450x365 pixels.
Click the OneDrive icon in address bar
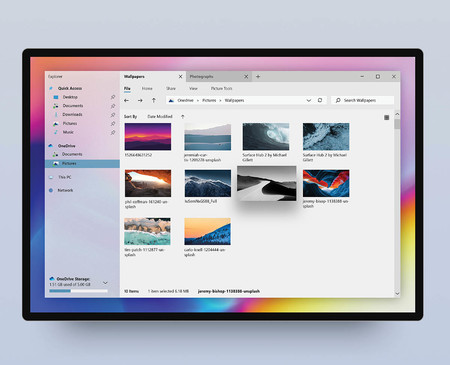click(x=171, y=100)
